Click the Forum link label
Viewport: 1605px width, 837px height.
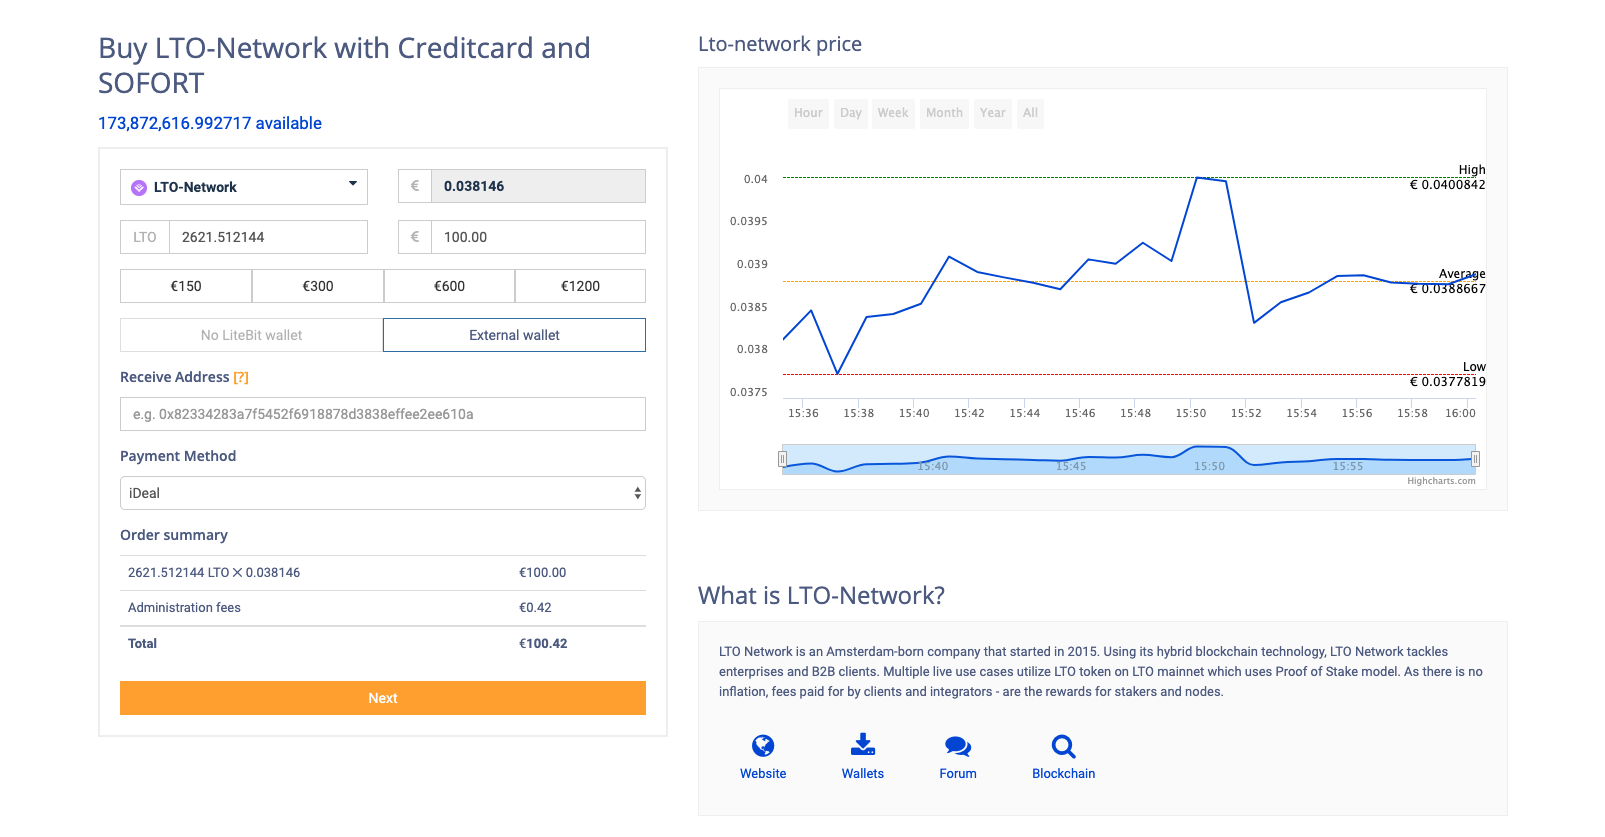click(x=958, y=774)
